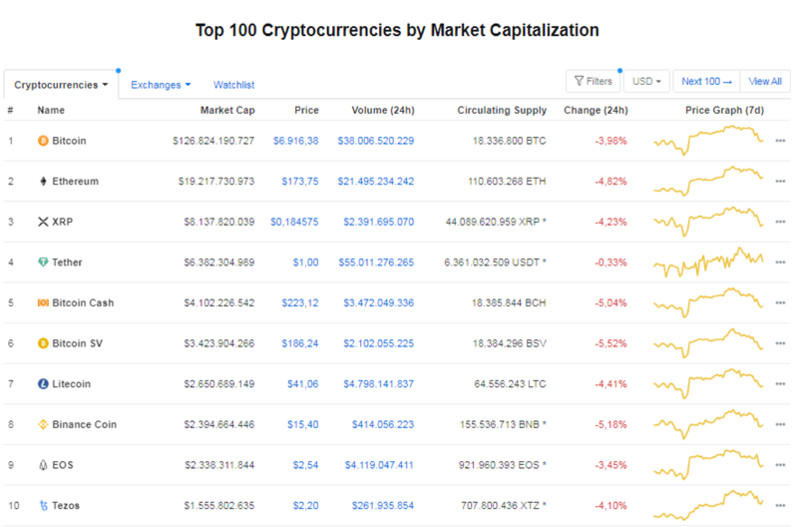This screenshot has height=527, width=798.
Task: Sort by Market Cap column header
Action: point(227,110)
